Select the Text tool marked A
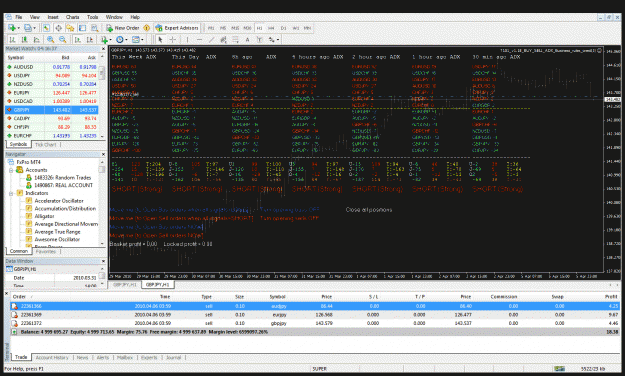Image resolution: width=625 pixels, height=376 pixels. pyautogui.click(x=248, y=39)
